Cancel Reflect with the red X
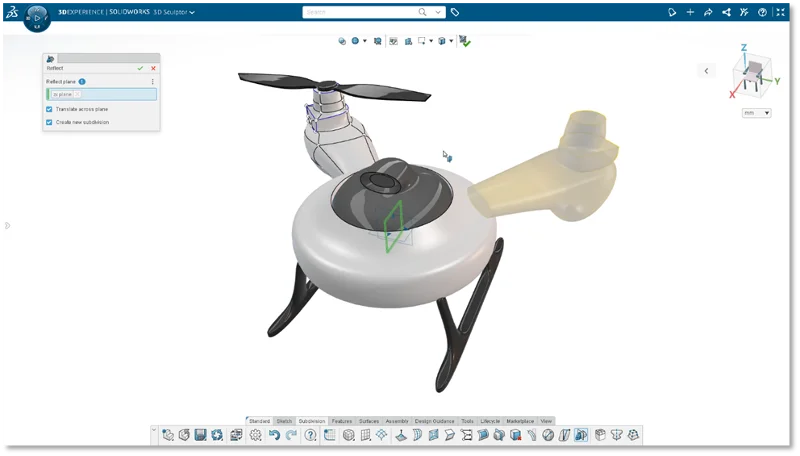The height and width of the screenshot is (456, 800). click(153, 68)
